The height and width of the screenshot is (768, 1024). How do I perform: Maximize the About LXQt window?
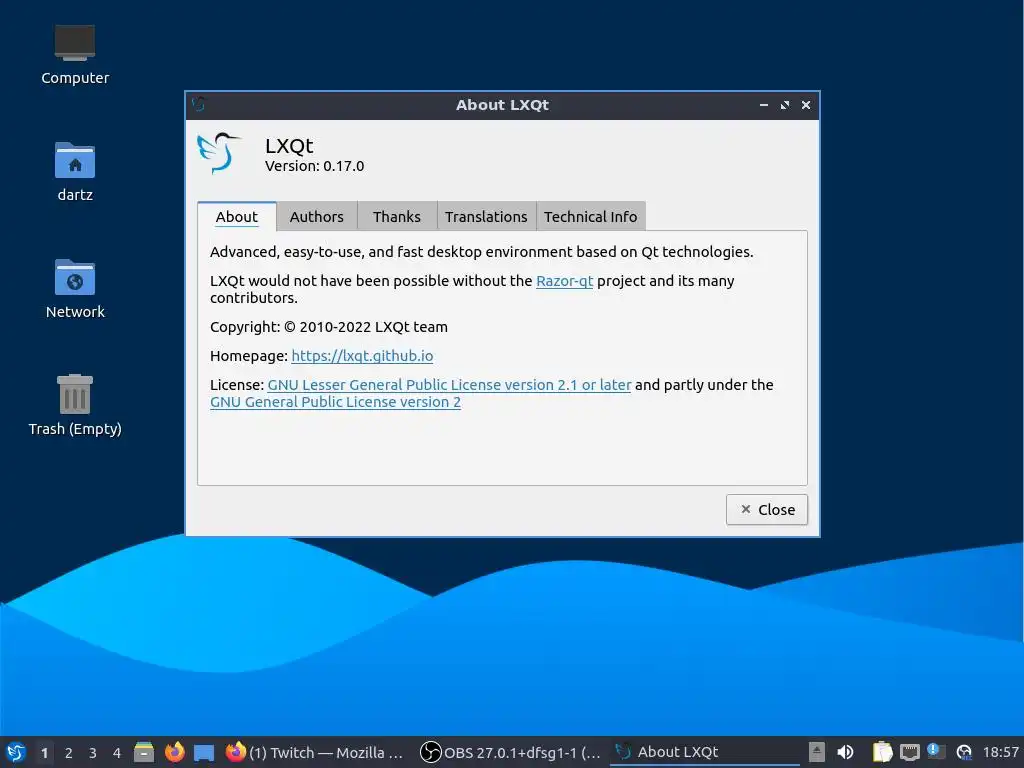coord(785,104)
